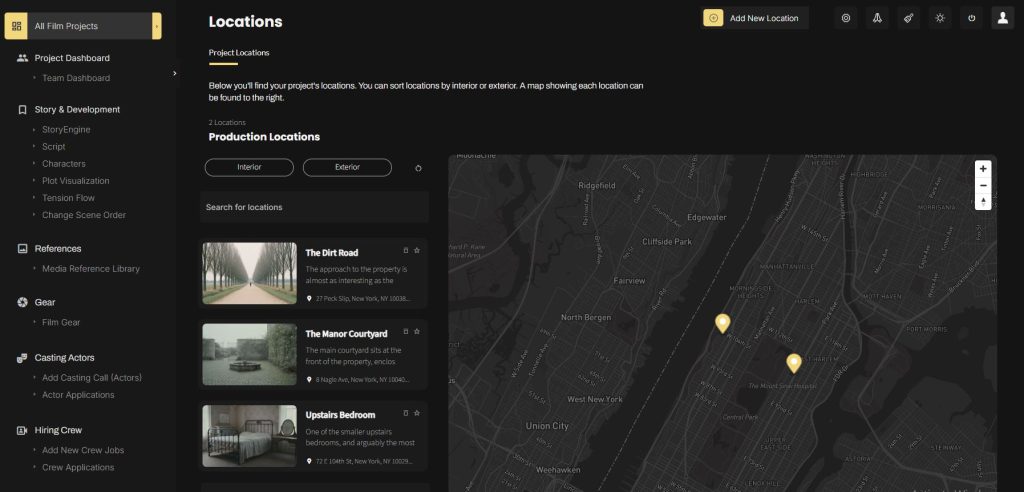Open the All Film Projects grid icon
Viewport: 1024px width, 492px height.
point(16,26)
